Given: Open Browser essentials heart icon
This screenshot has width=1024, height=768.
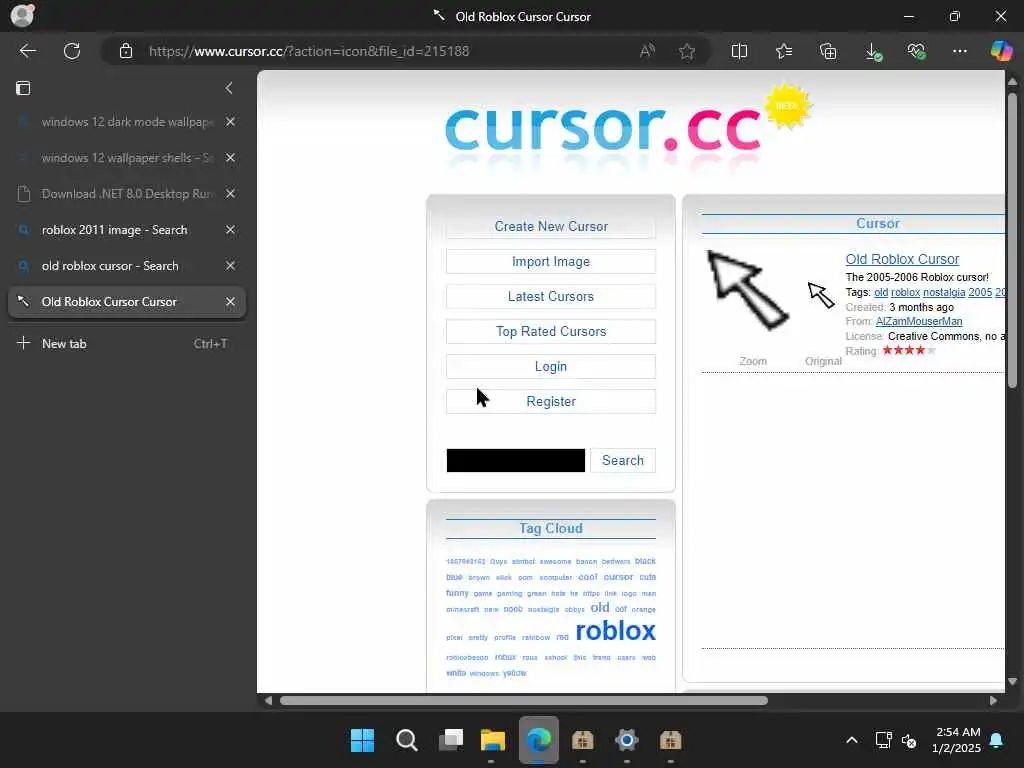Looking at the screenshot, I should (916, 51).
